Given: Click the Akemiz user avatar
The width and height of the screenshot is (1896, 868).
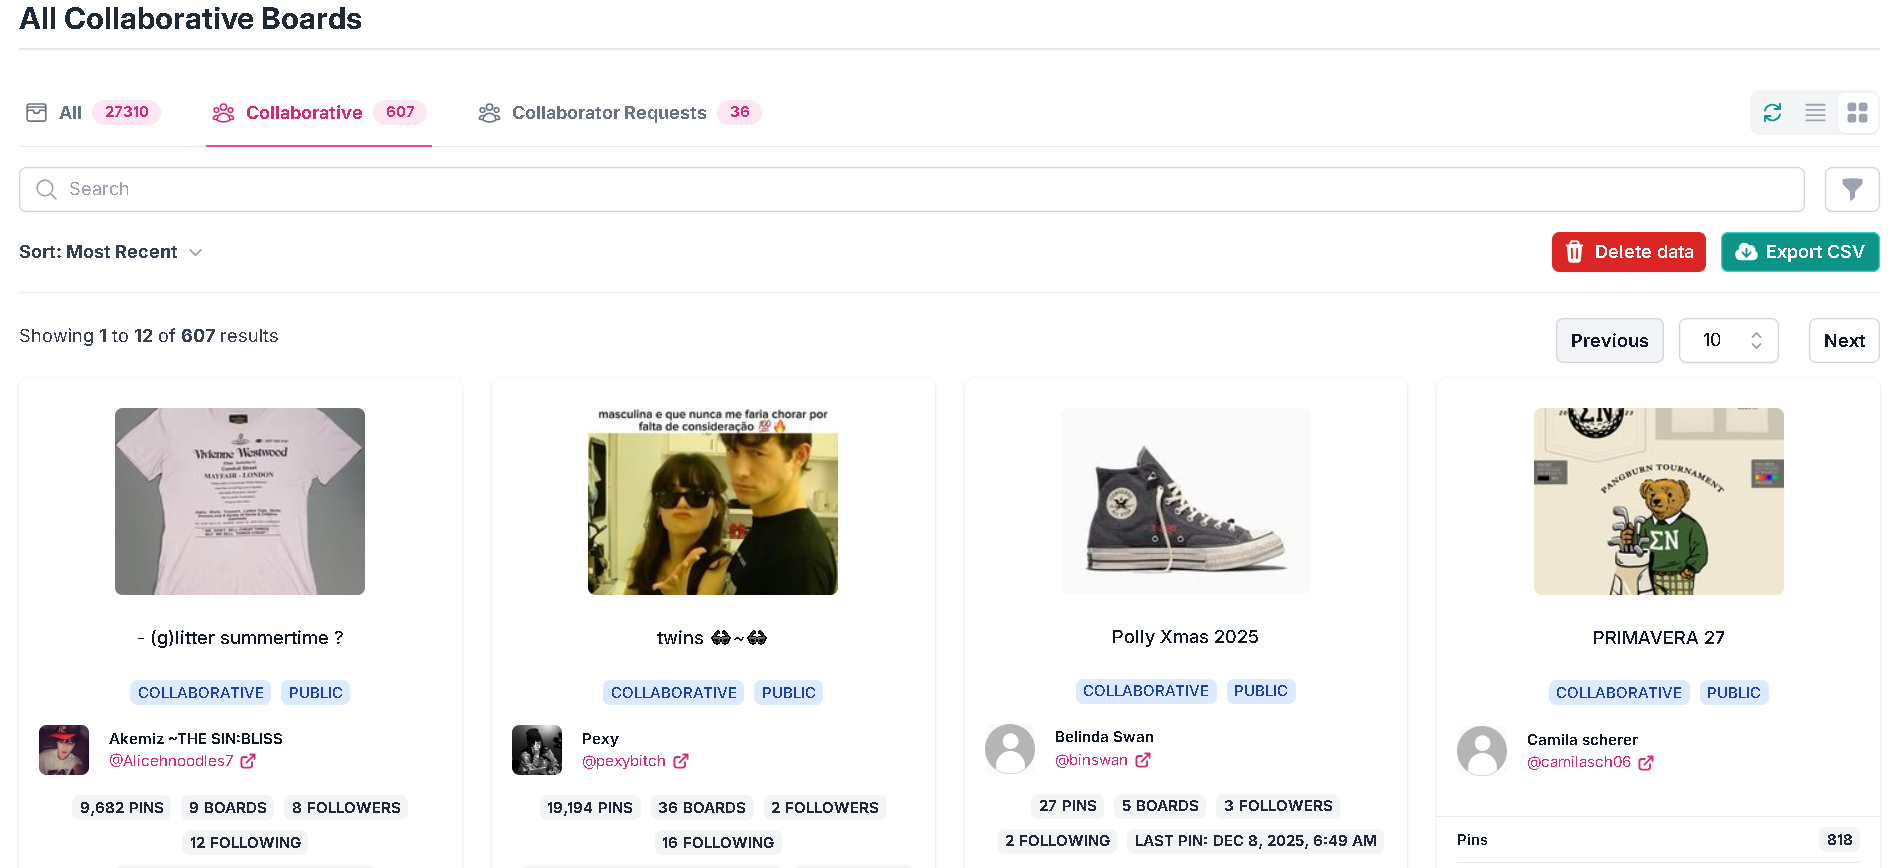Looking at the screenshot, I should pos(64,750).
